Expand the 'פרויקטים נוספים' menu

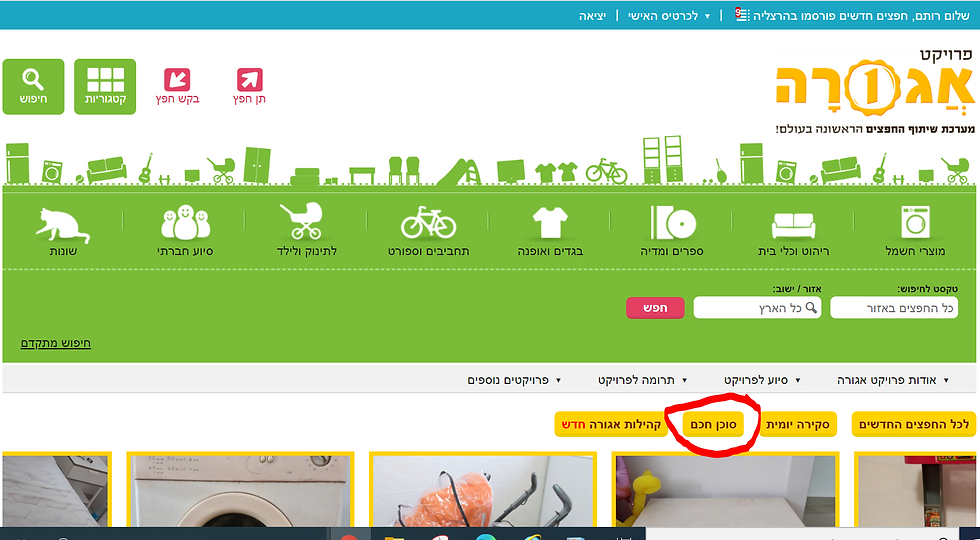[514, 380]
